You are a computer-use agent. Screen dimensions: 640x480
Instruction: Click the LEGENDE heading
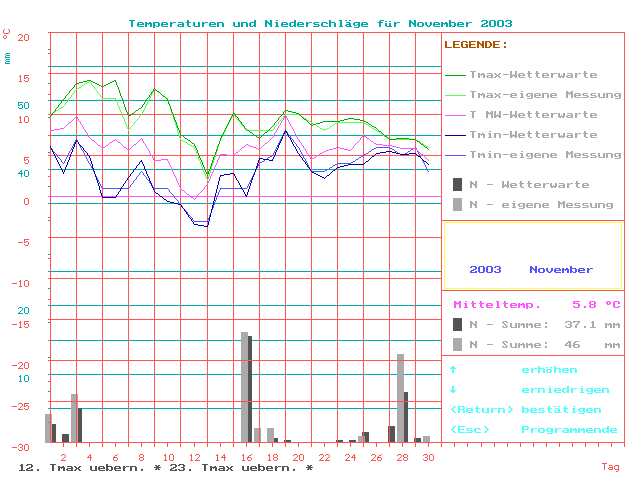click(x=475, y=45)
